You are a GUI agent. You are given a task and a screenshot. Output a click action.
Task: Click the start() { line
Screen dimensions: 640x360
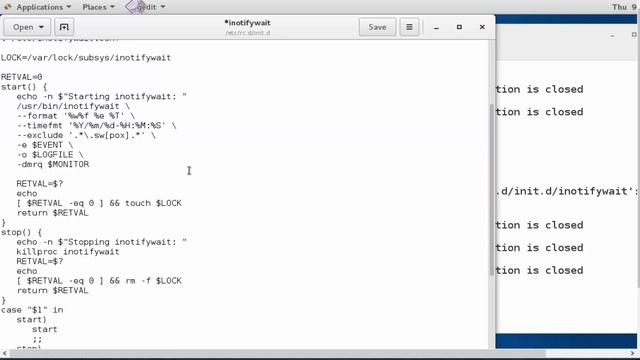[x=24, y=87]
